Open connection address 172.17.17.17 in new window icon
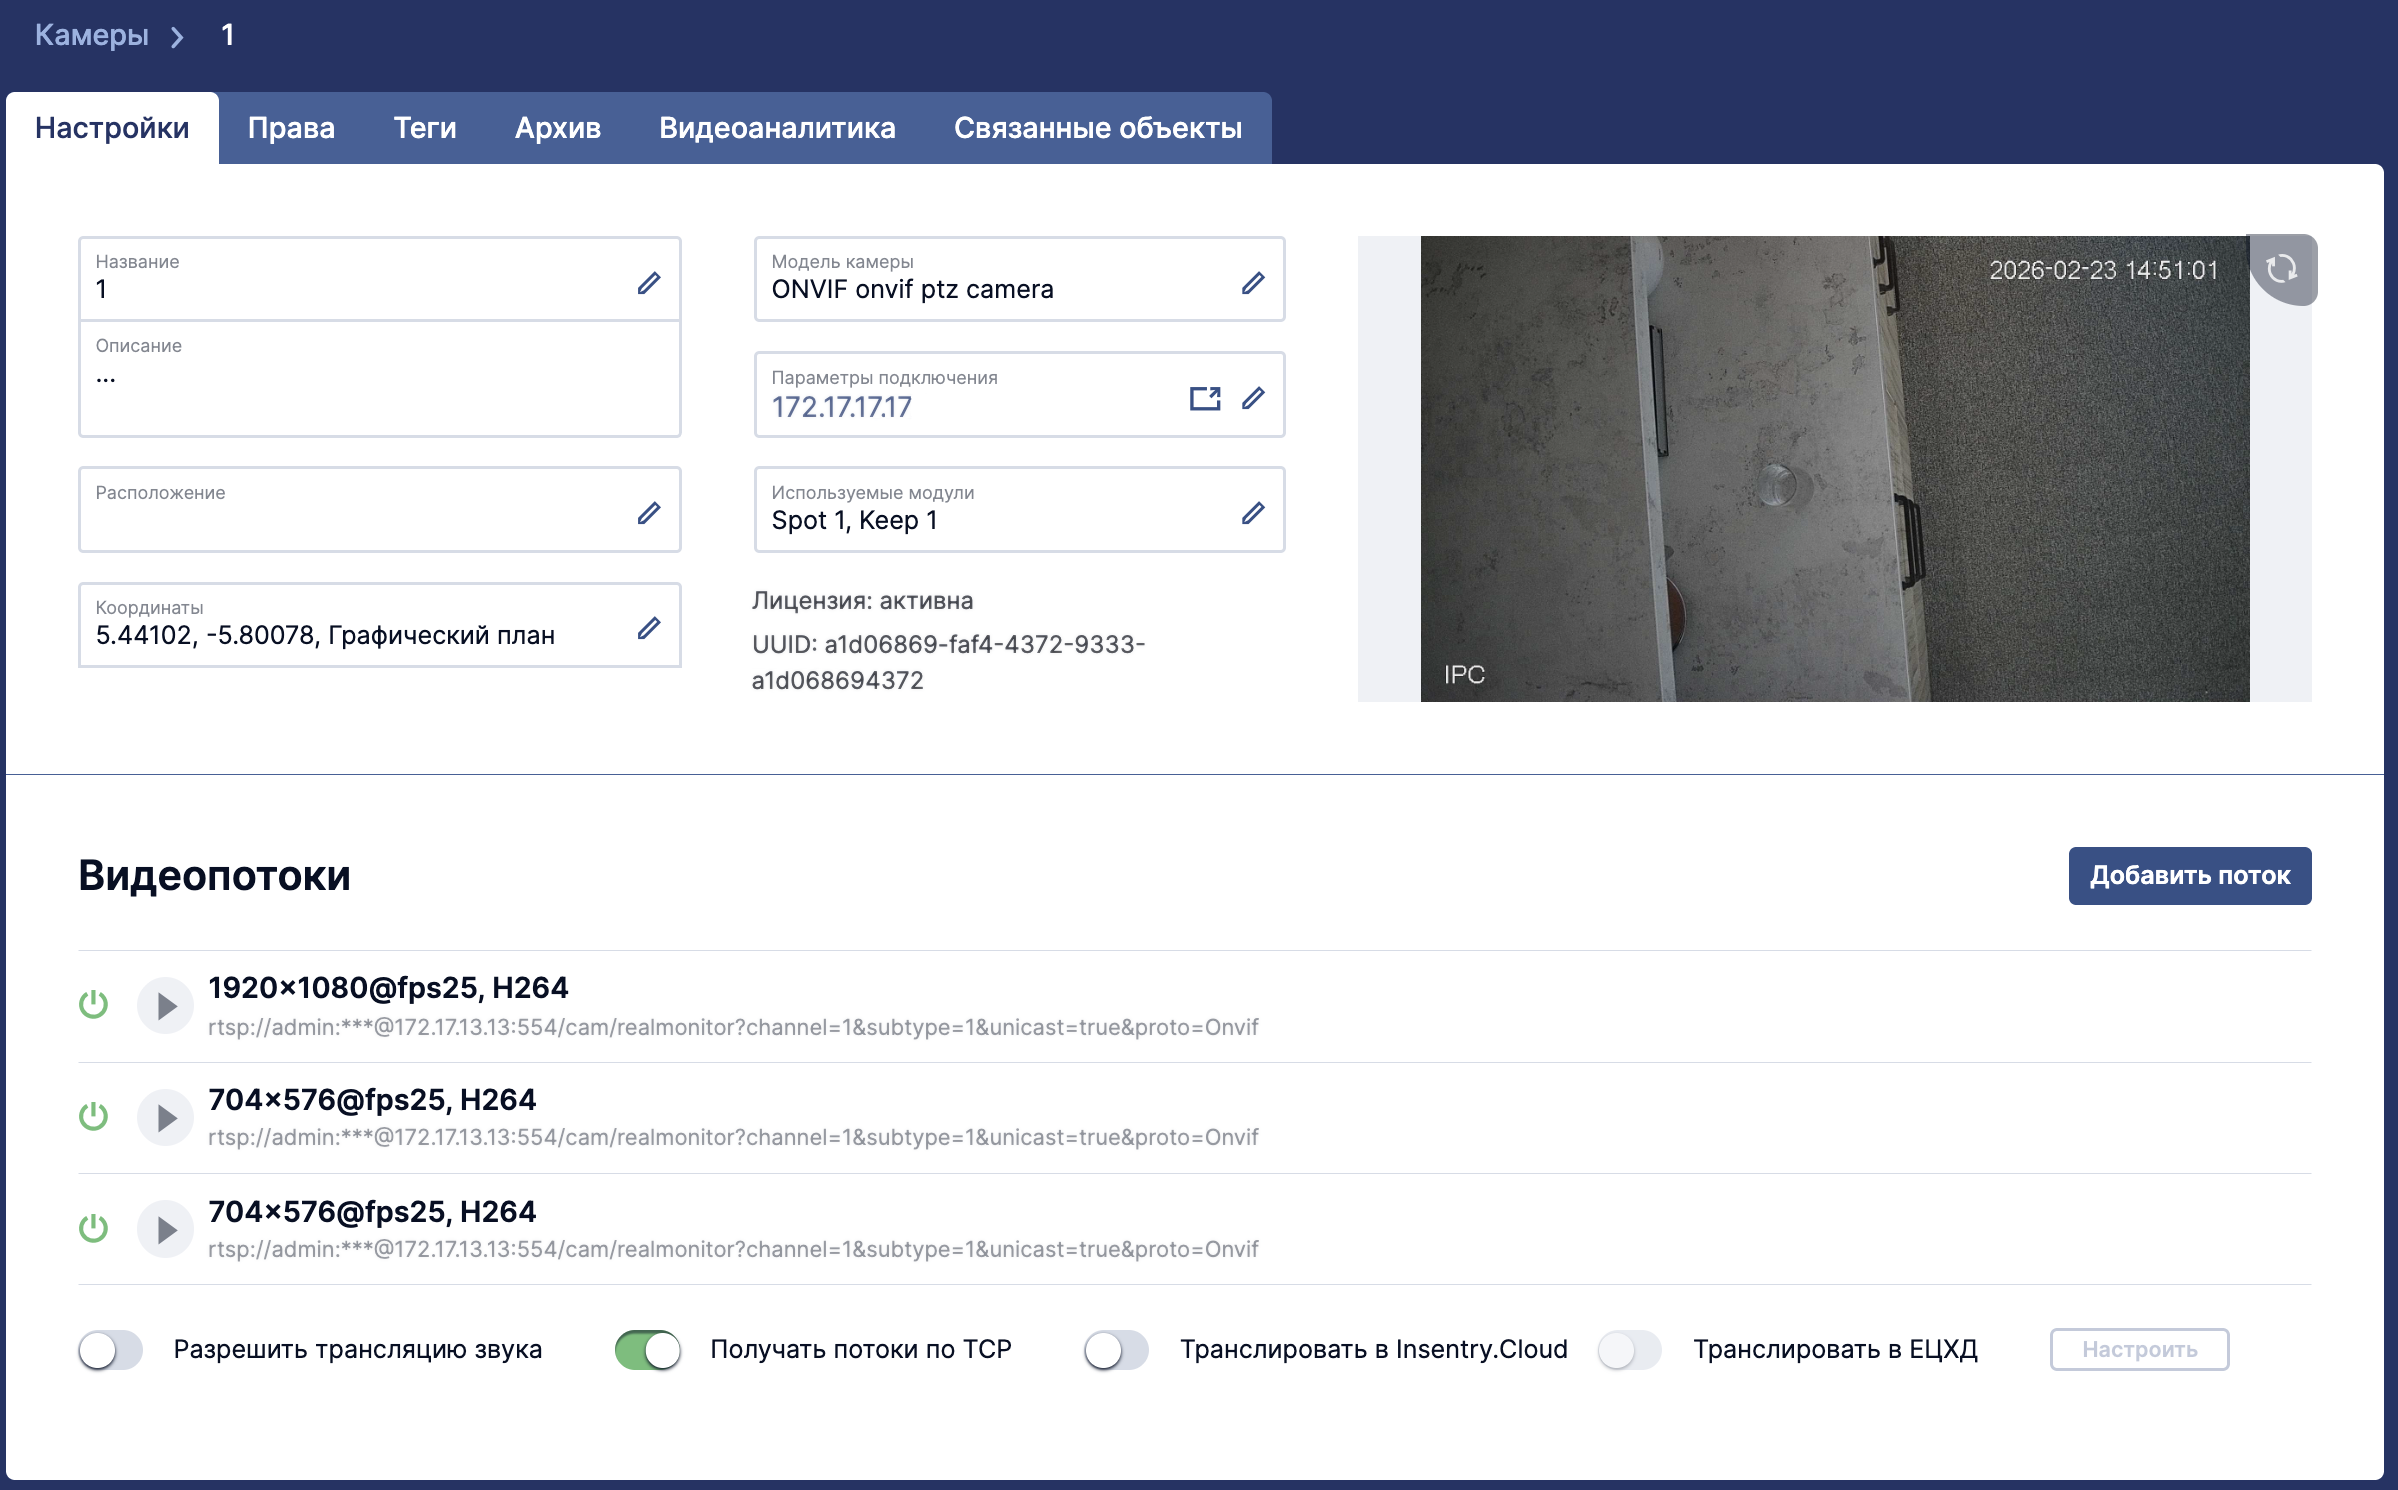Screen dimensions: 2398x1490 tap(1205, 399)
